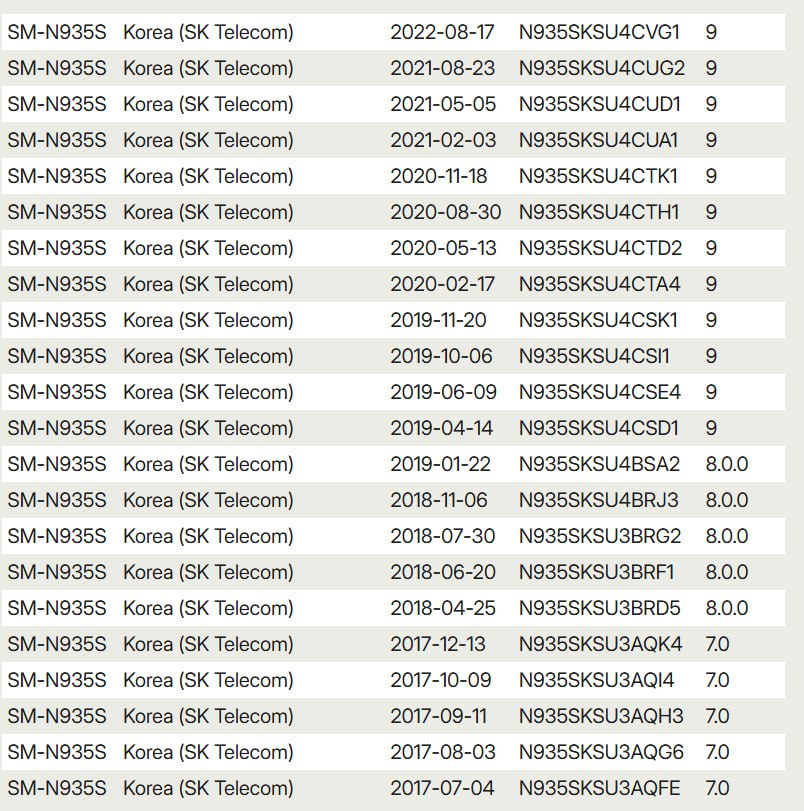Select Korea (SK Telecom) in the 2018-11-06 row
Image resolution: width=804 pixels, height=811 pixels.
pyautogui.click(x=208, y=500)
